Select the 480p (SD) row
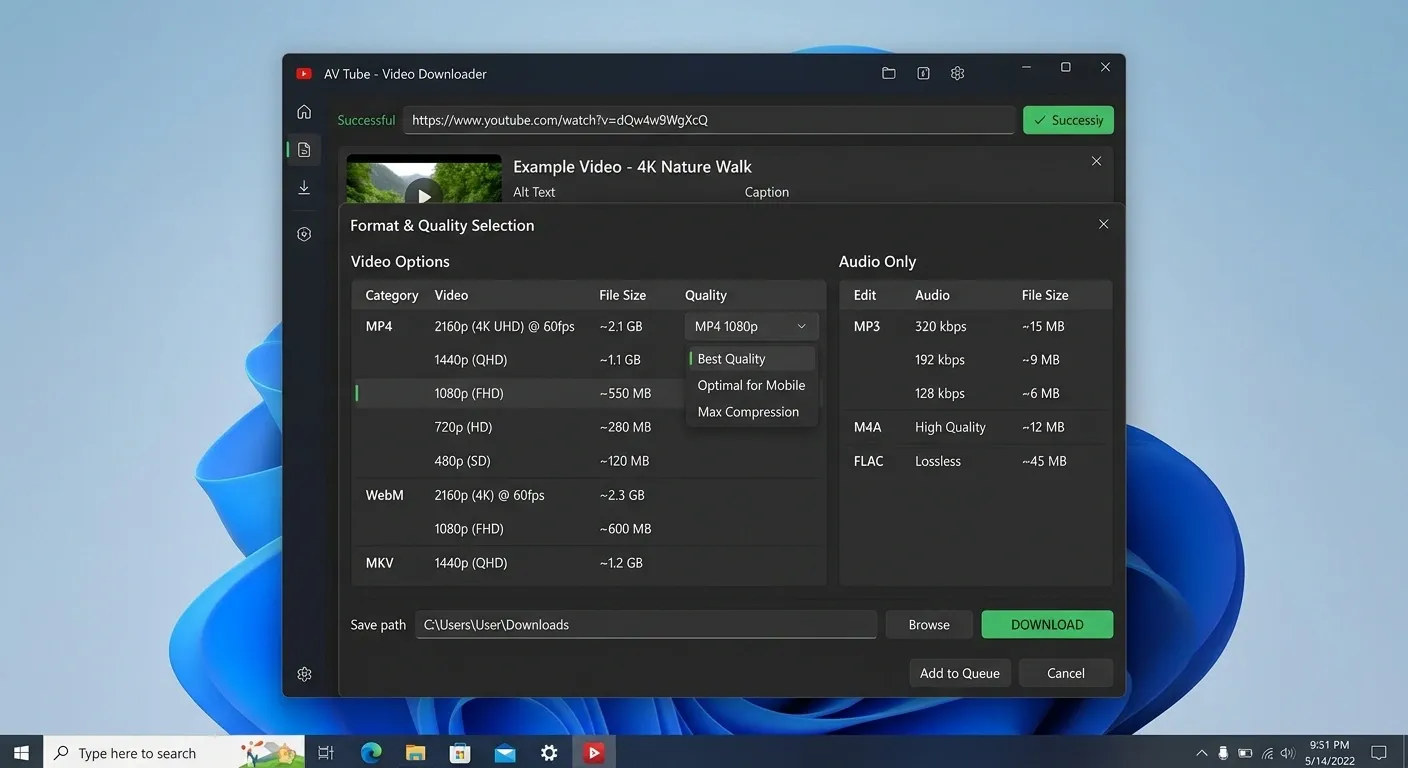Viewport: 1408px width, 768px height. click(x=588, y=462)
